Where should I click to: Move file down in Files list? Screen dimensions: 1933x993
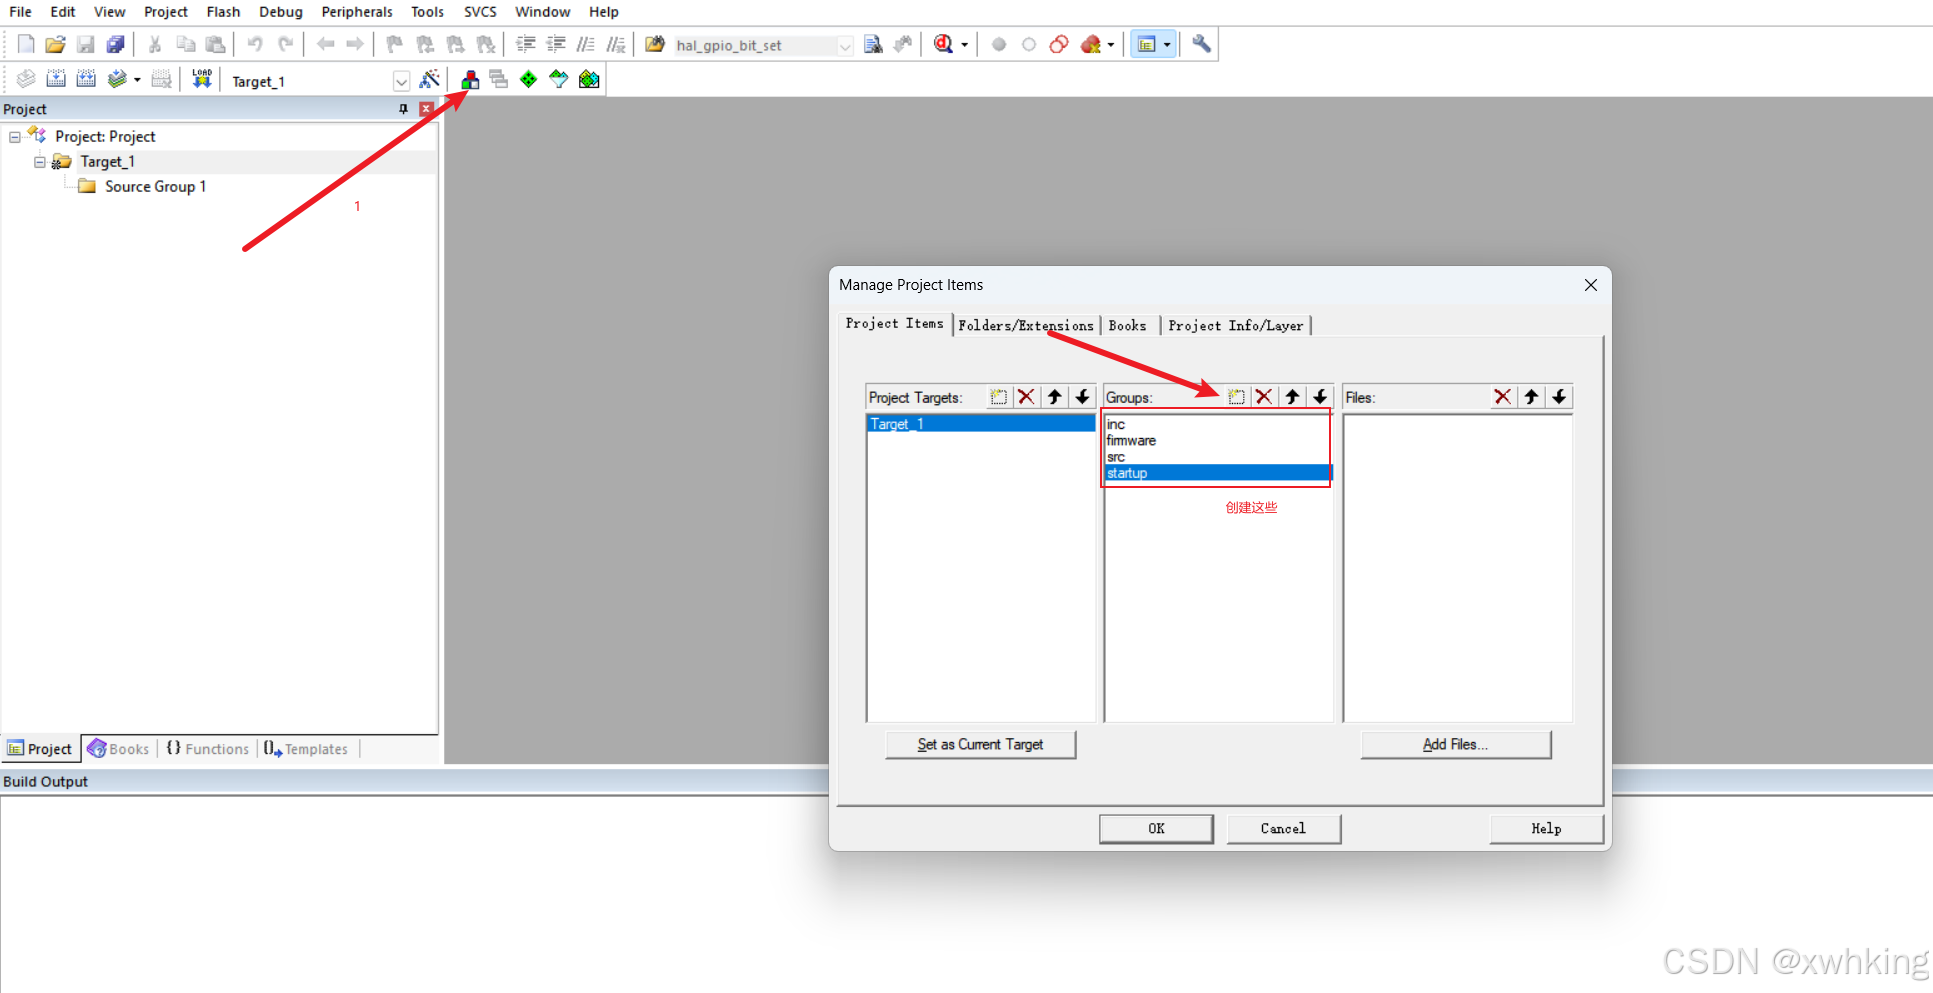[x=1559, y=397]
